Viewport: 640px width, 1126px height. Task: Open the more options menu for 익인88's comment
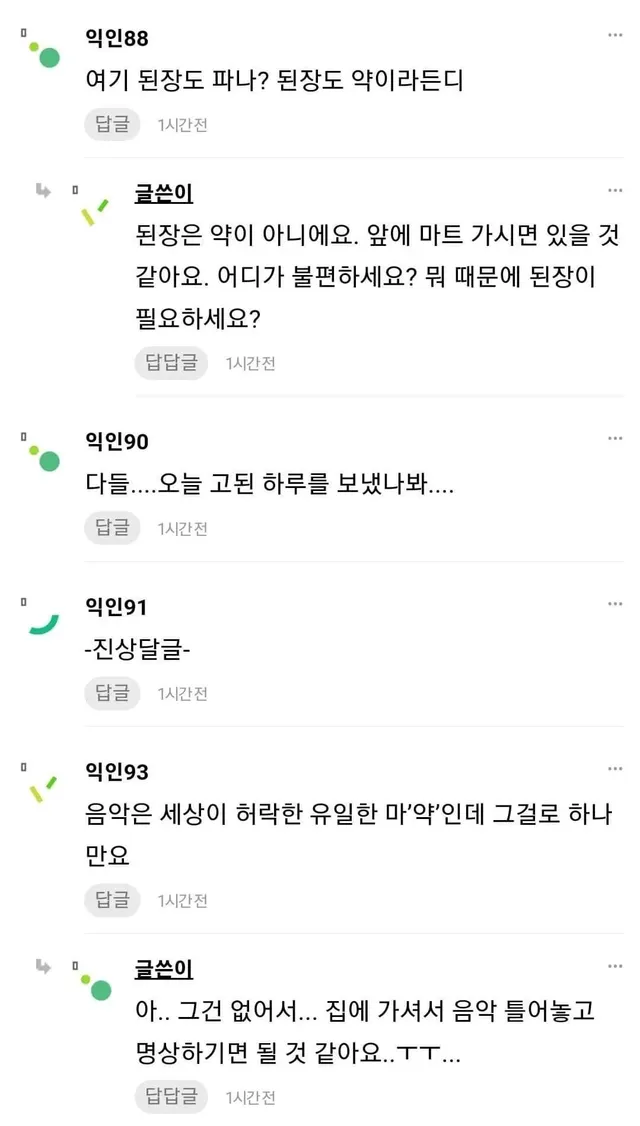(x=615, y=35)
